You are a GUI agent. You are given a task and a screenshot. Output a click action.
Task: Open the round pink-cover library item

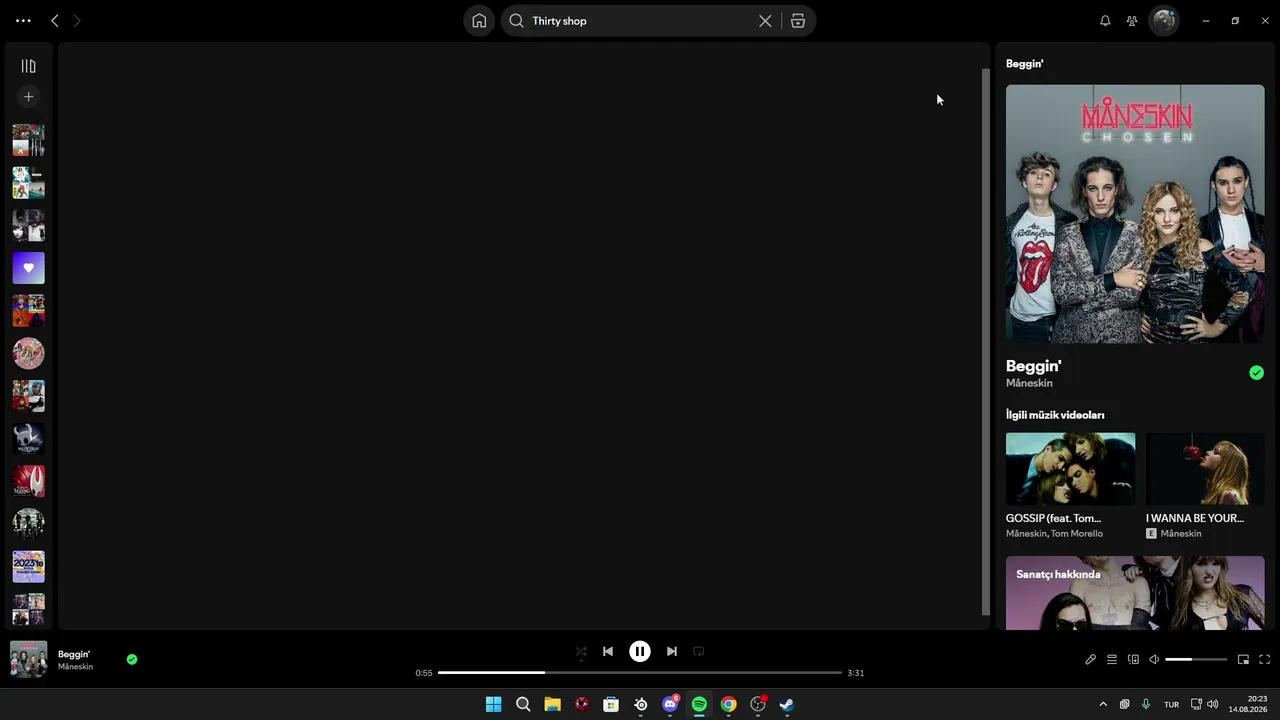pos(28,353)
